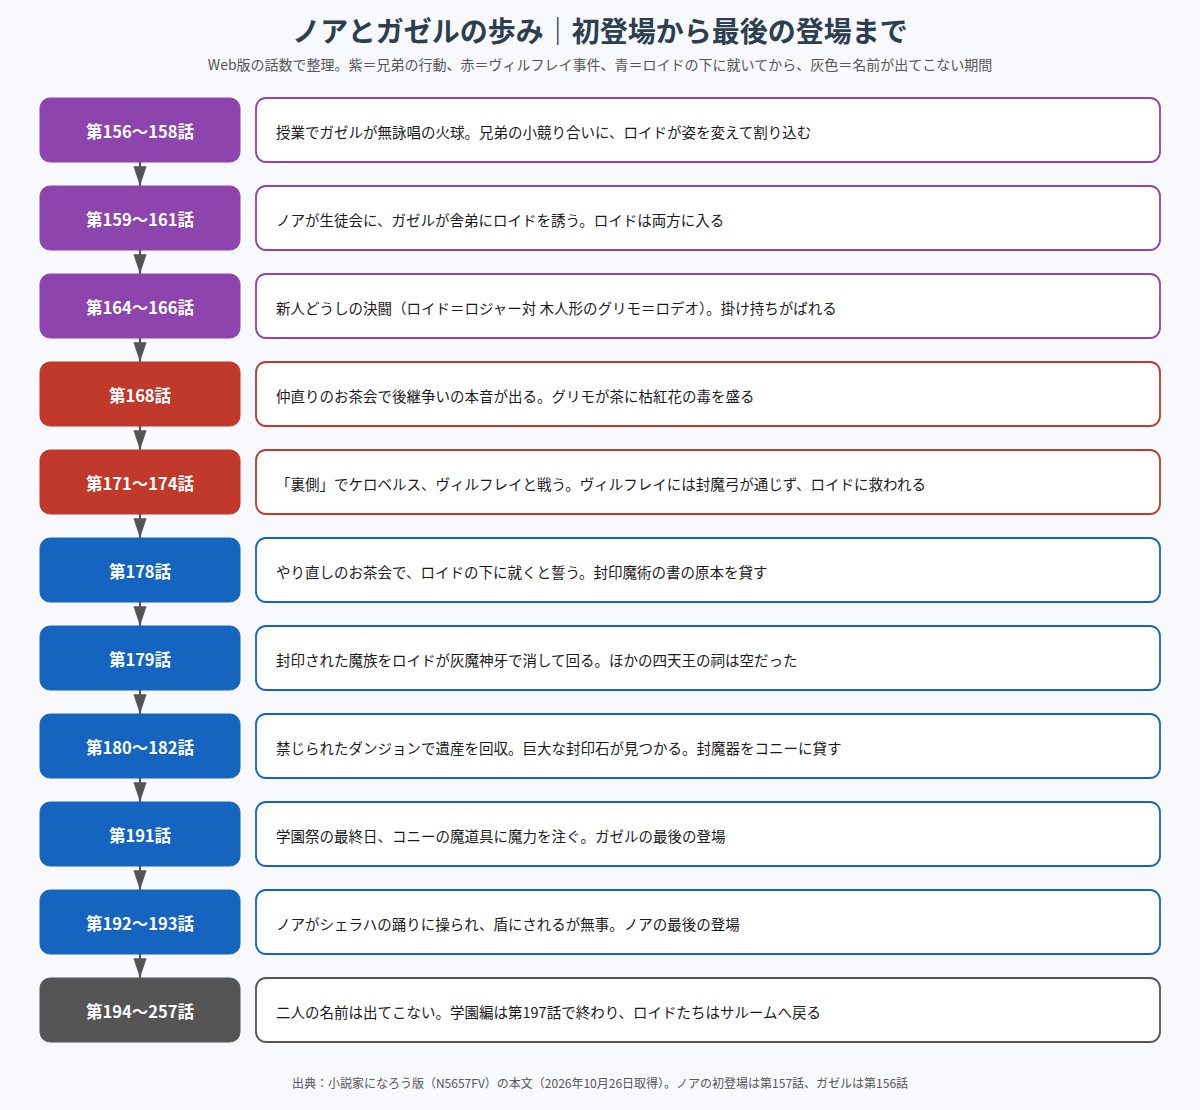Click the blue 第192〜193話 box

tap(140, 922)
